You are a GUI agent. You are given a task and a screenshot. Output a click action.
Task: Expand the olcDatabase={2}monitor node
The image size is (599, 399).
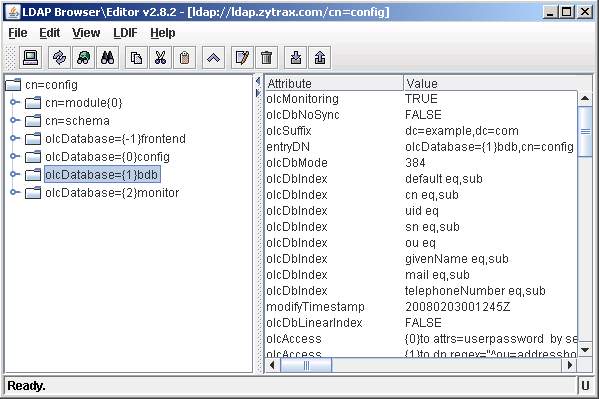15,192
